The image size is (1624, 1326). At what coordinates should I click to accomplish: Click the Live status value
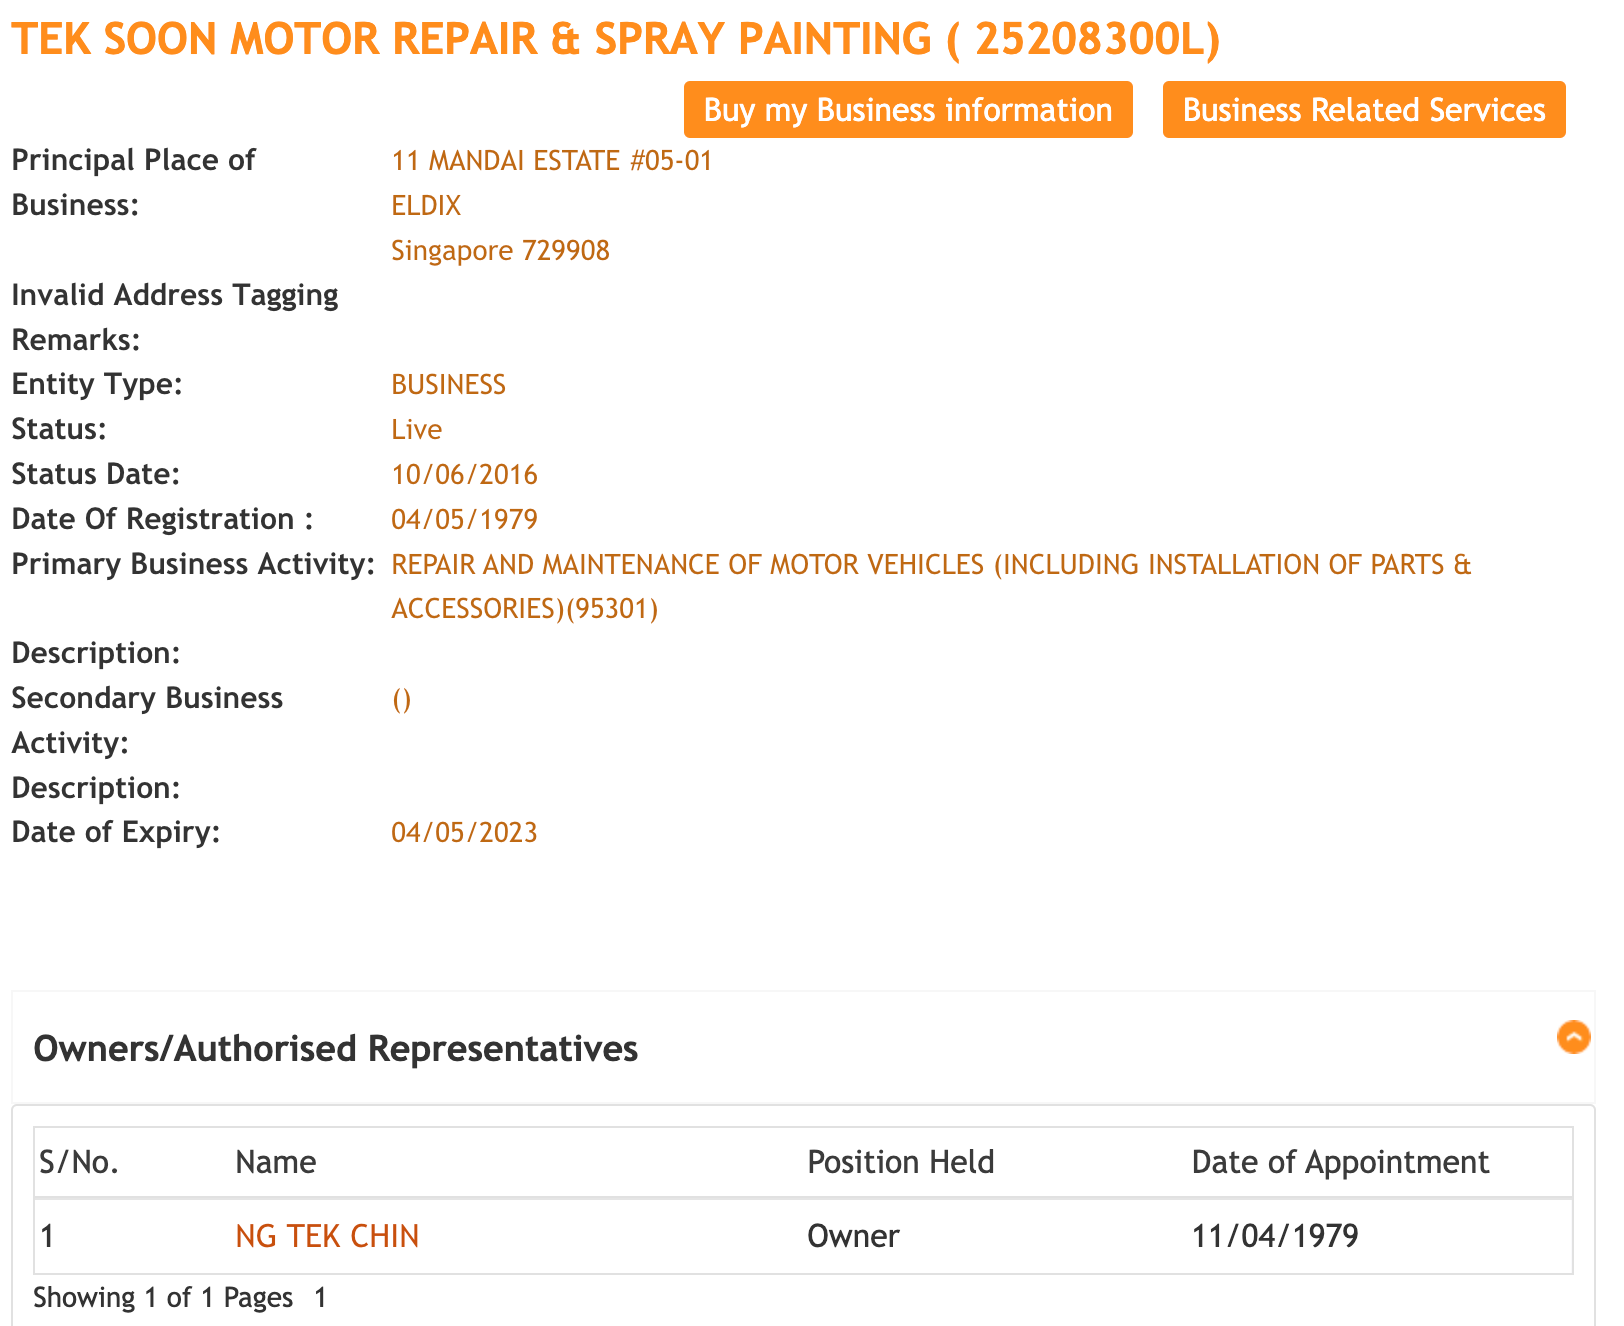click(x=416, y=430)
